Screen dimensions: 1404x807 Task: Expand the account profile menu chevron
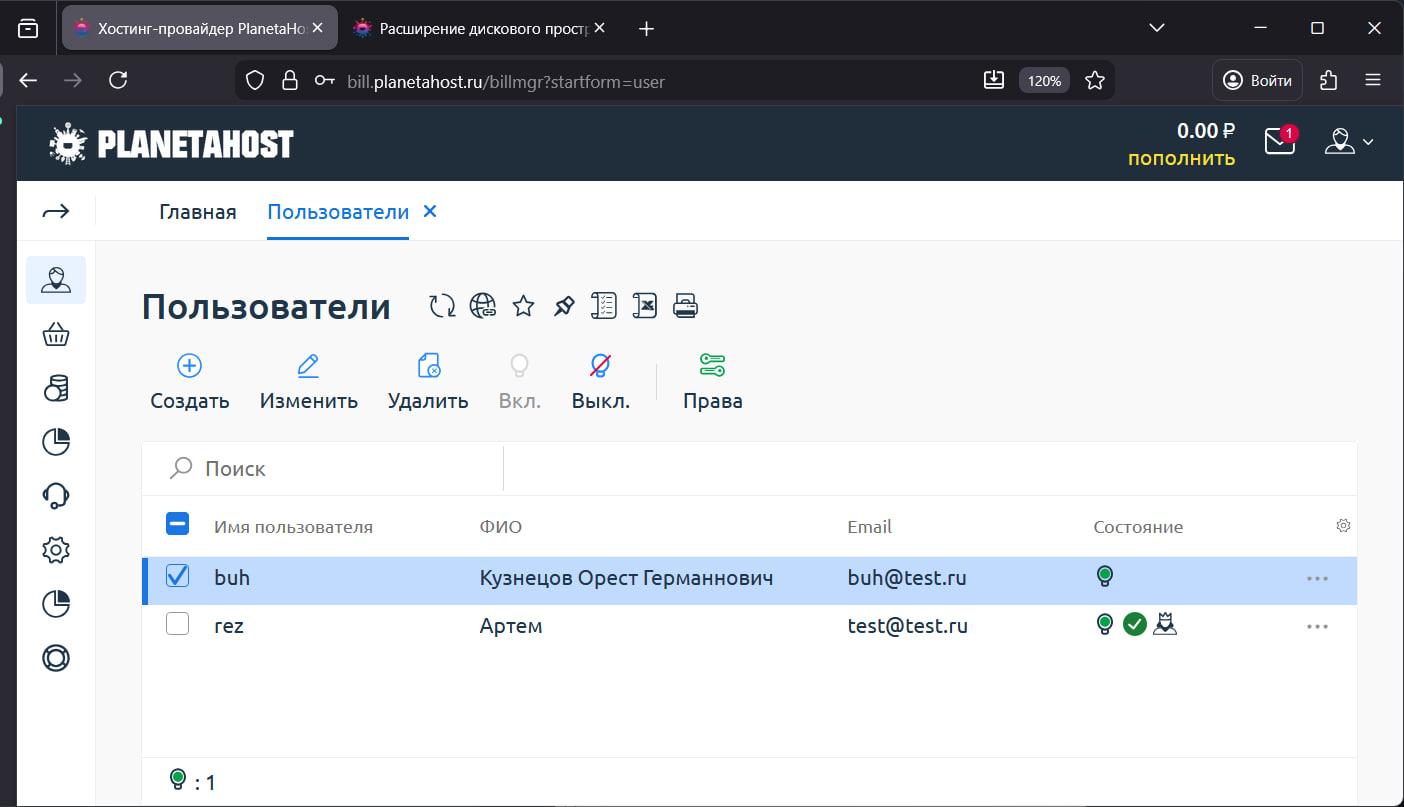(x=1368, y=142)
